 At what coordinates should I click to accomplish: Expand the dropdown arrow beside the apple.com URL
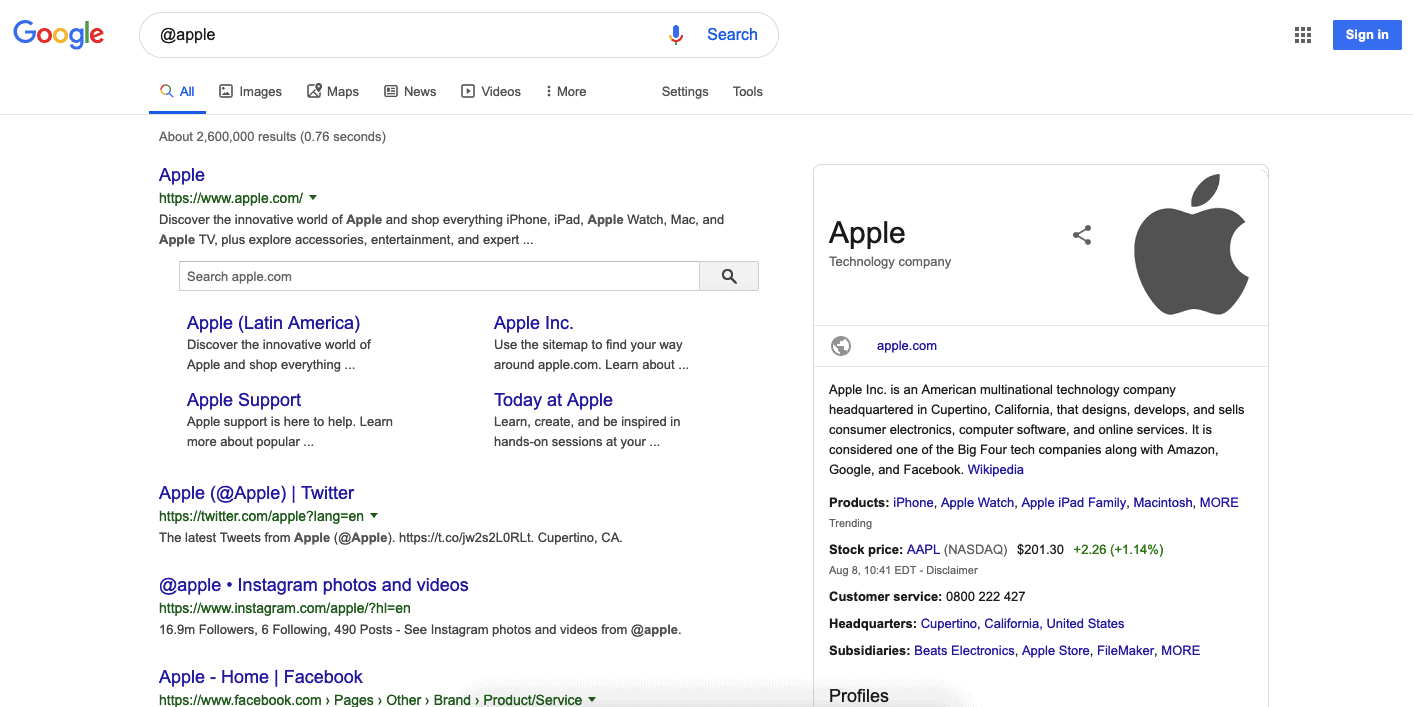click(x=313, y=198)
